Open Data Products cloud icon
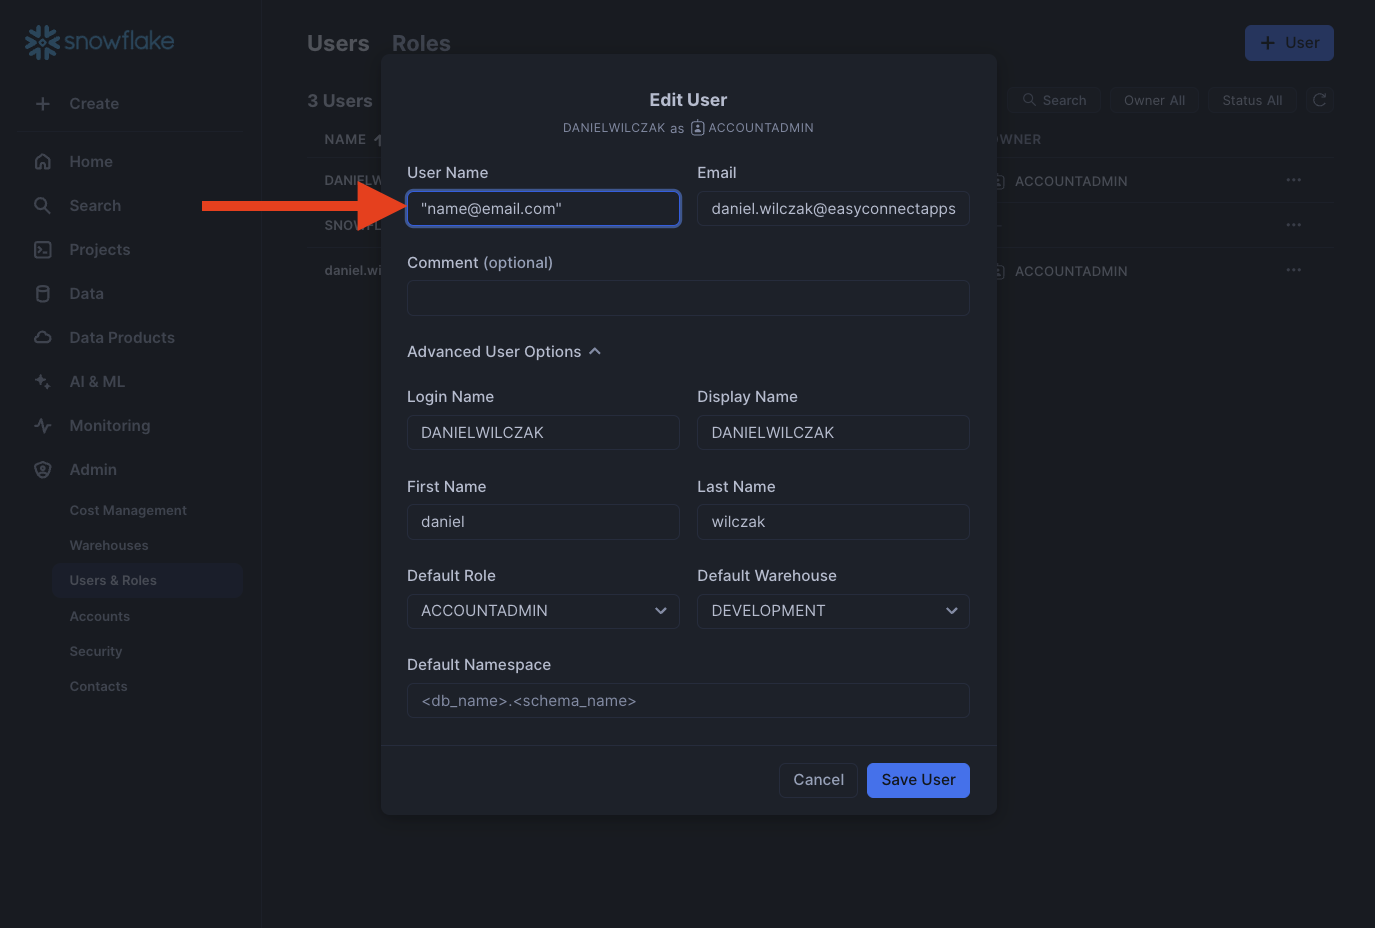 coord(43,338)
